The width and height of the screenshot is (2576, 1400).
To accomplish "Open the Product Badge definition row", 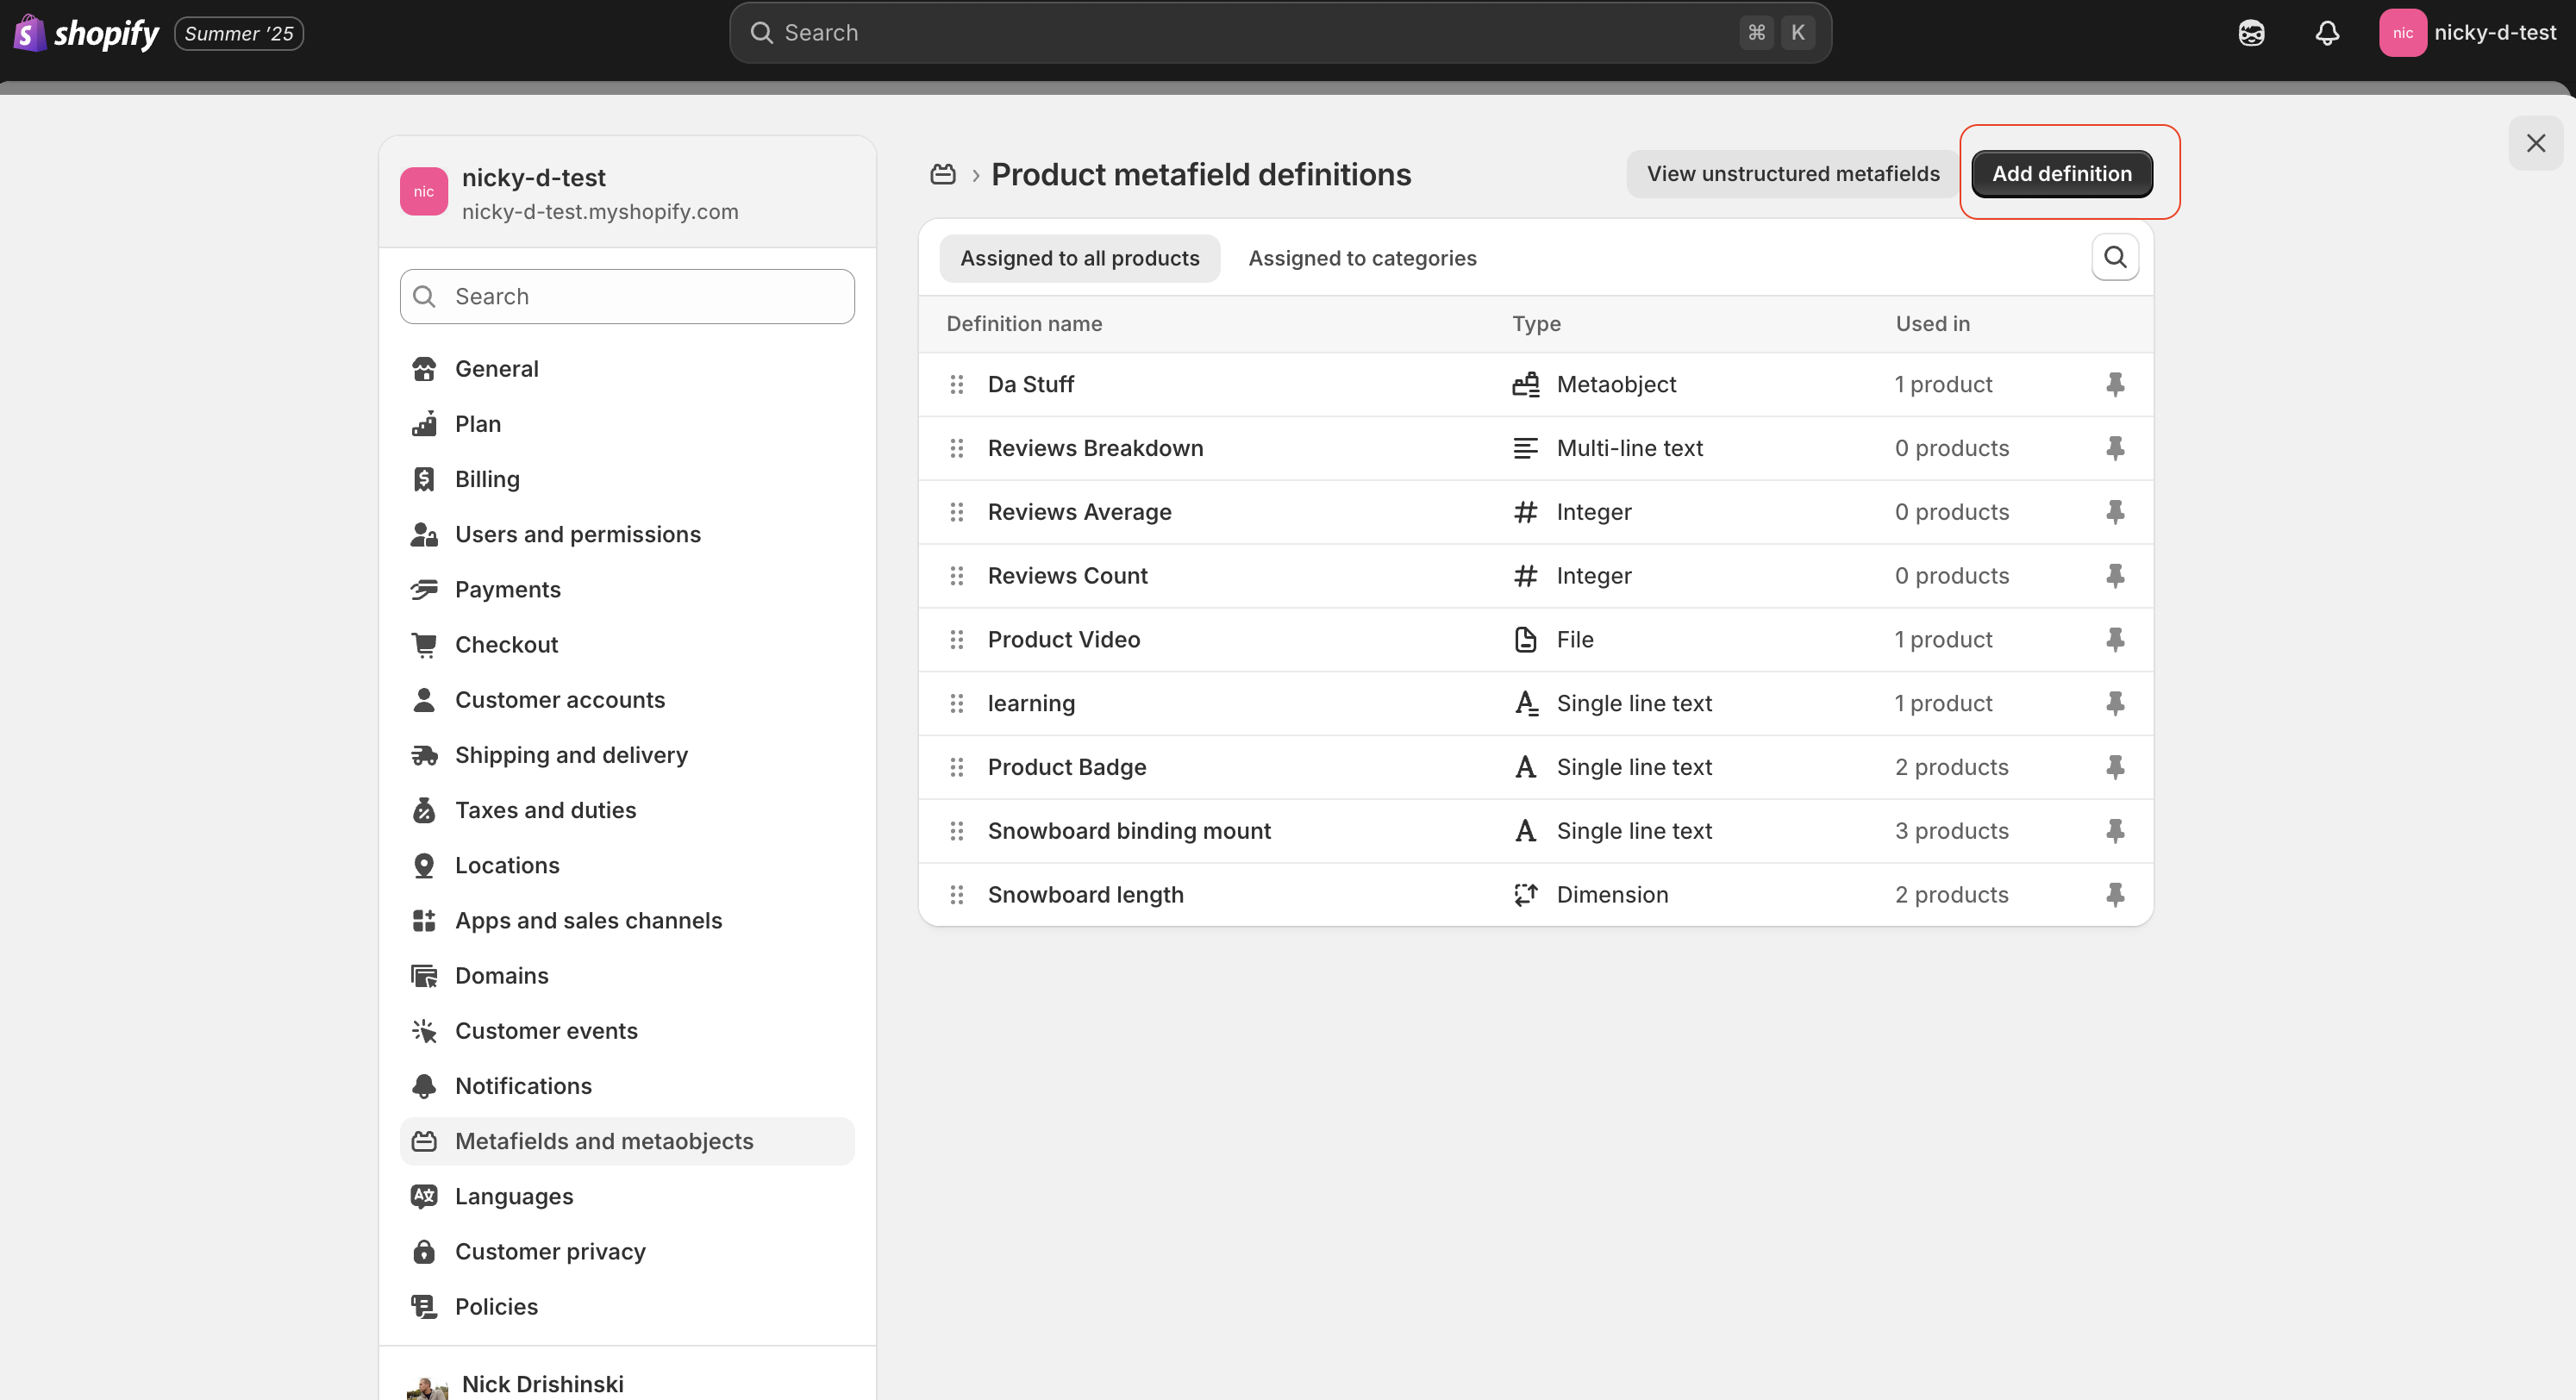I will [x=1067, y=767].
